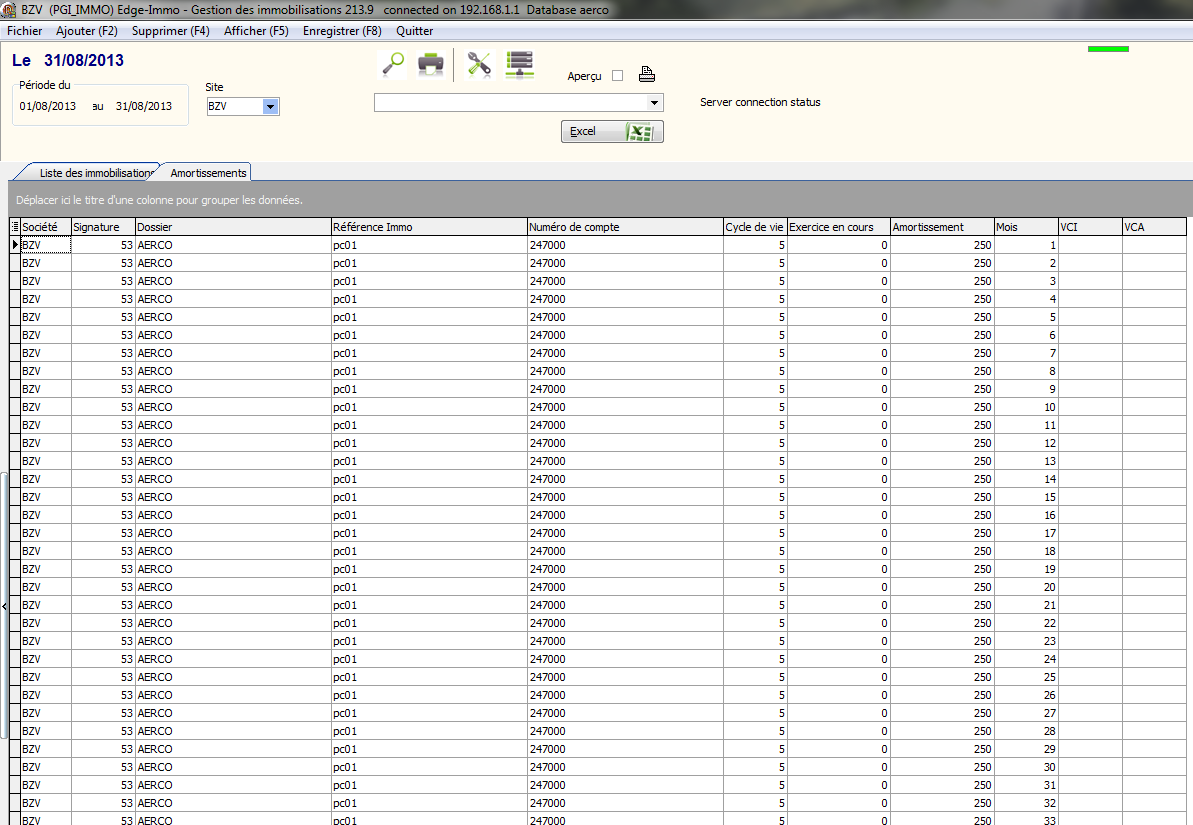Click the grid column chooser icon

click(14, 227)
